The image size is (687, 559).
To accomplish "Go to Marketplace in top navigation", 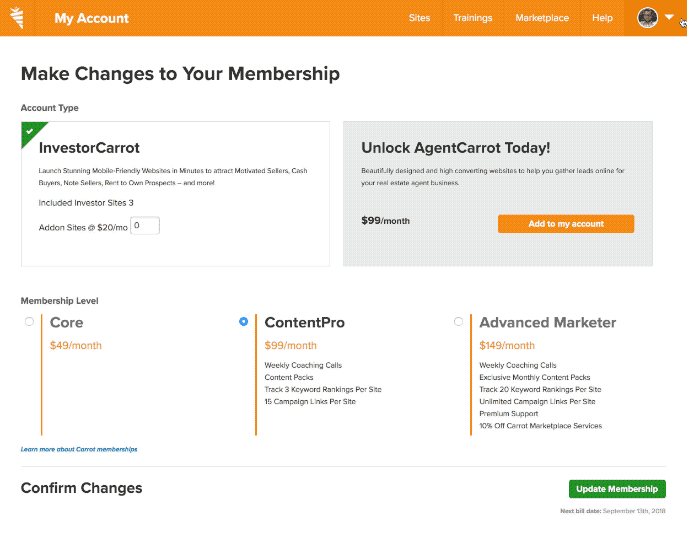I will (542, 18).
